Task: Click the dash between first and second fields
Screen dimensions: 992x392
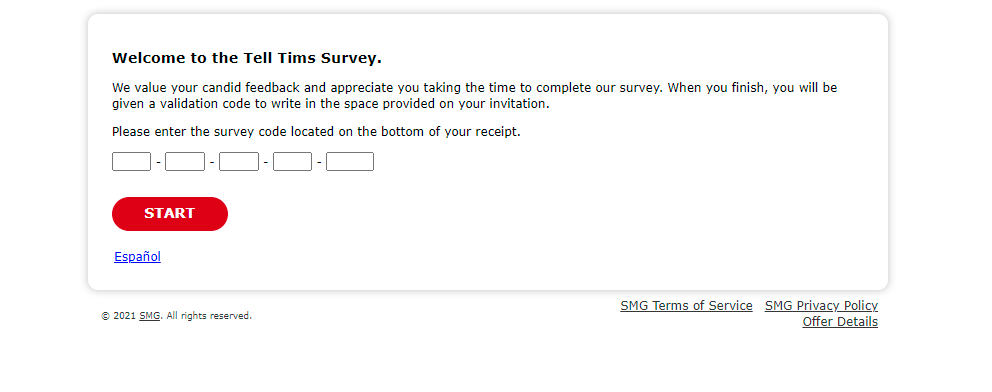Action: (x=158, y=162)
